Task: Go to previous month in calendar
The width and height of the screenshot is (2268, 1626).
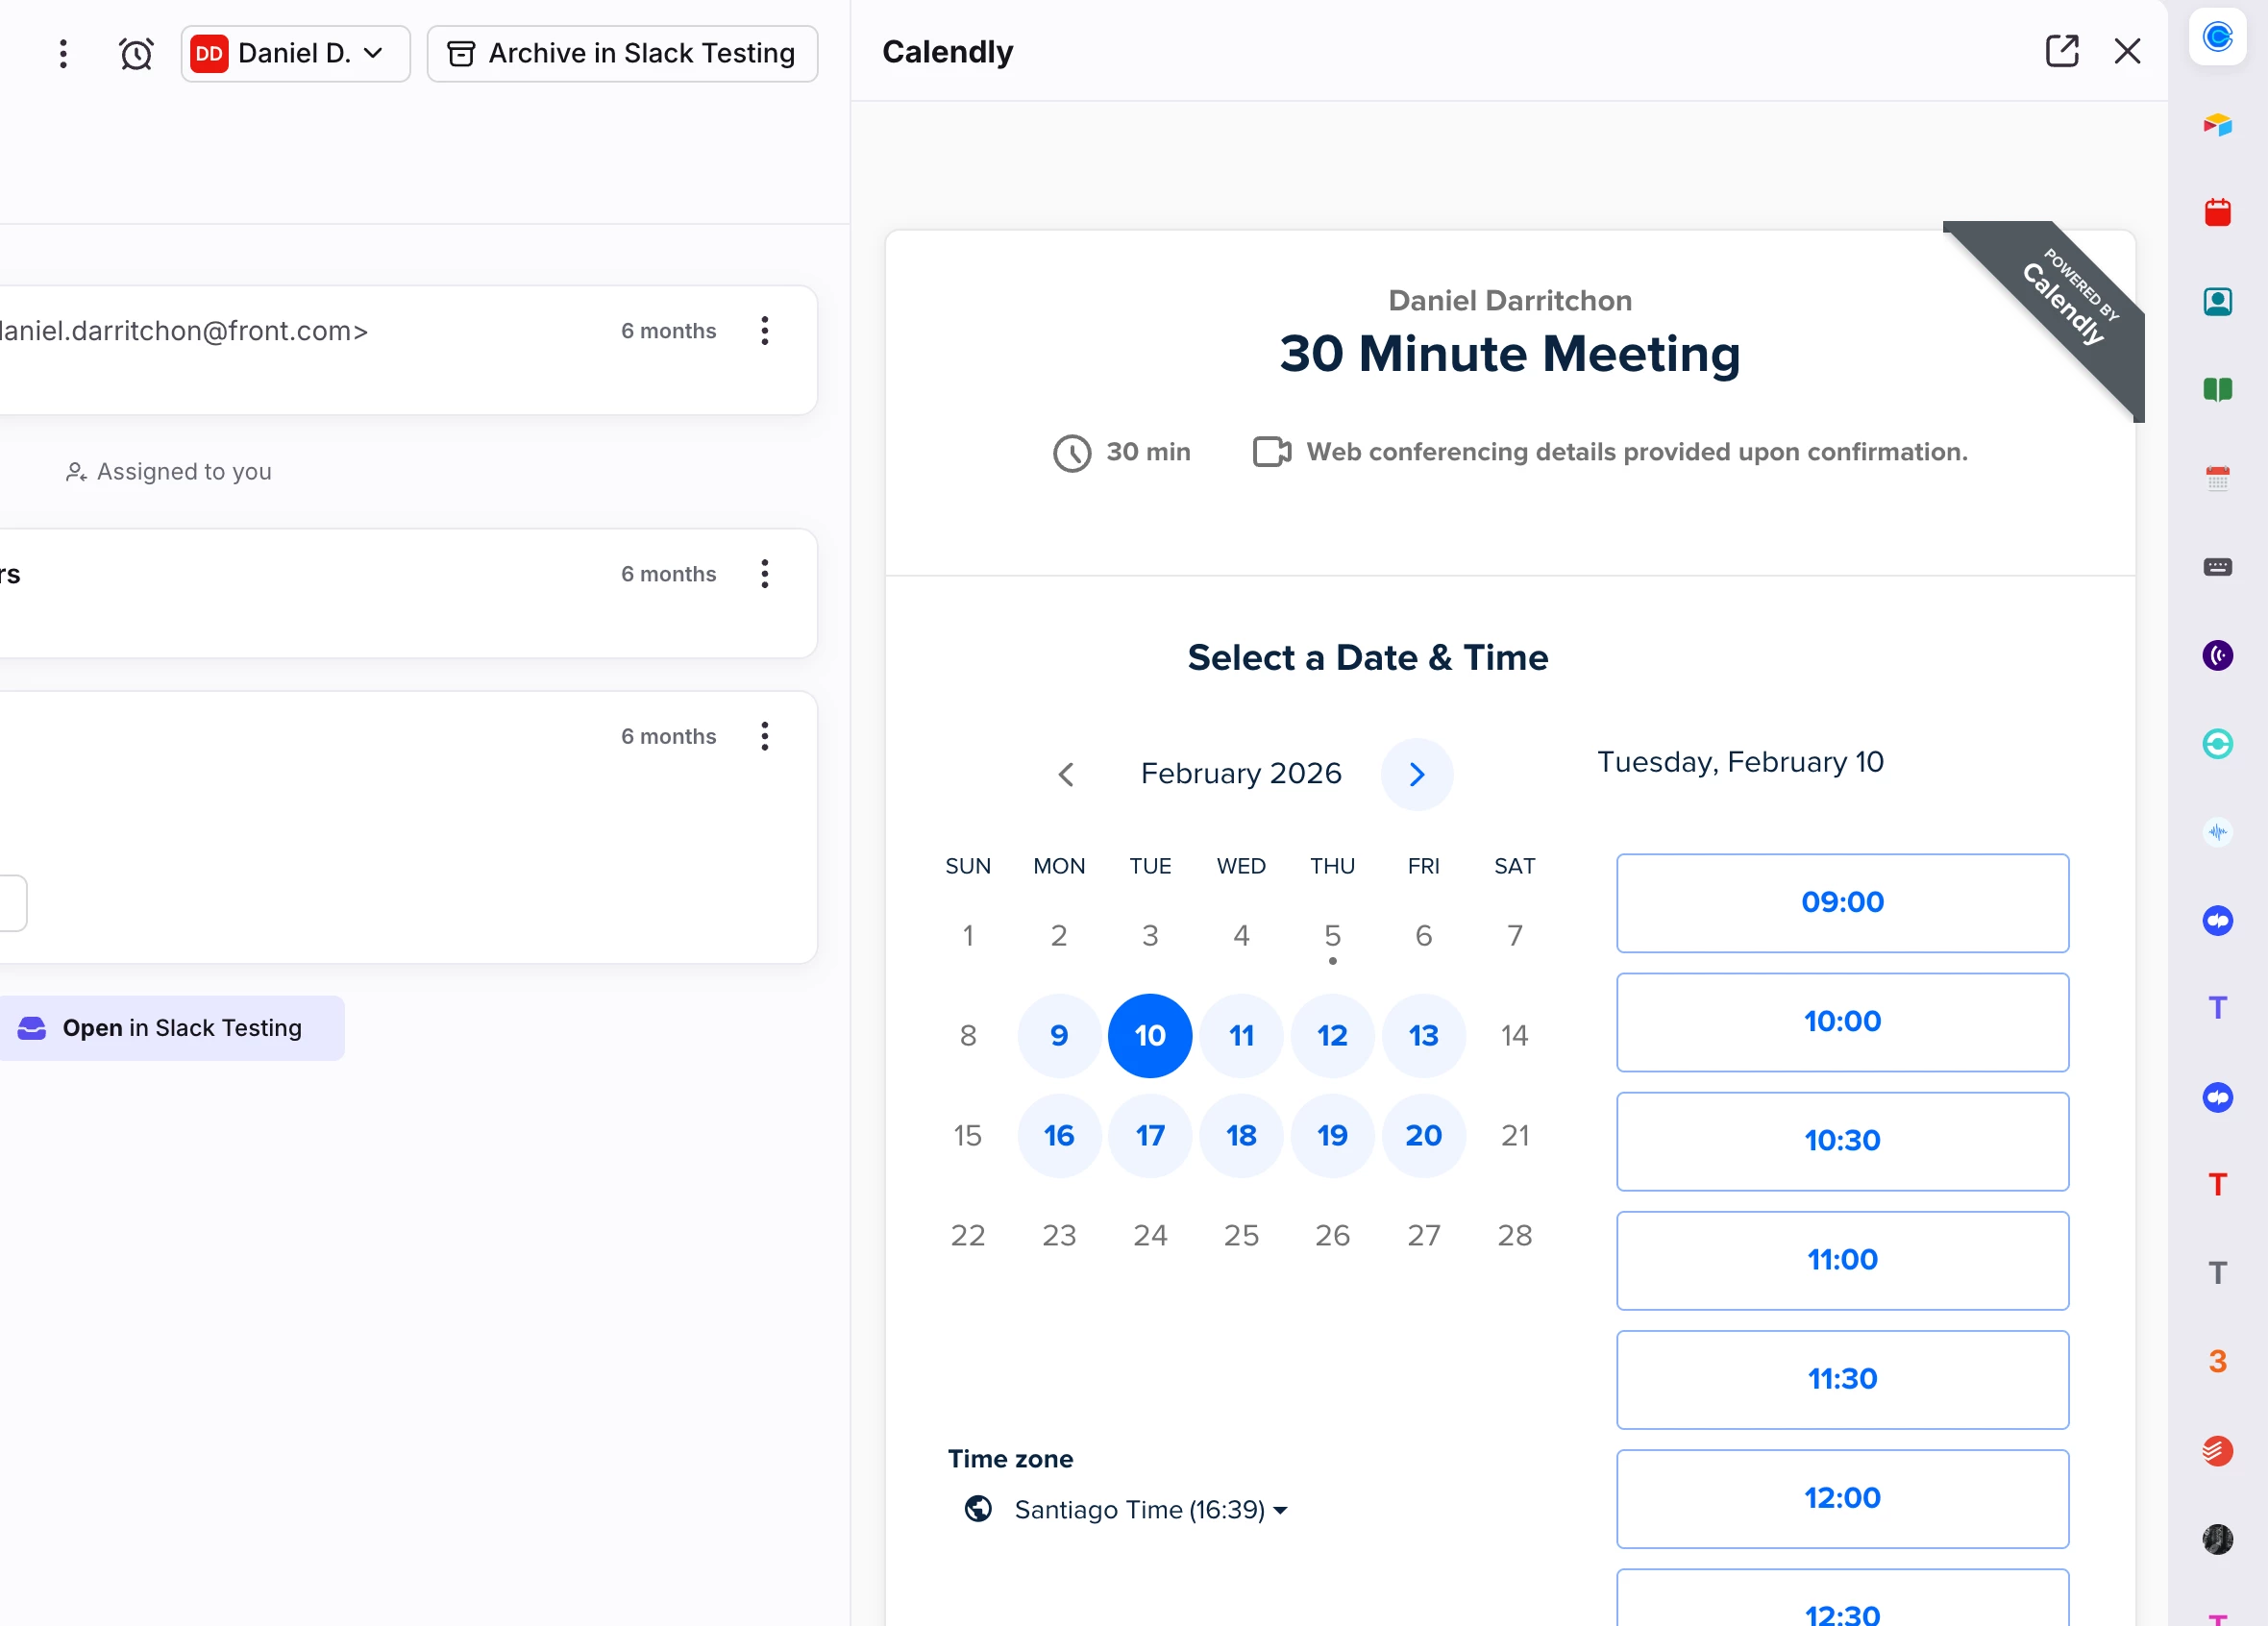Action: pyautogui.click(x=1066, y=774)
